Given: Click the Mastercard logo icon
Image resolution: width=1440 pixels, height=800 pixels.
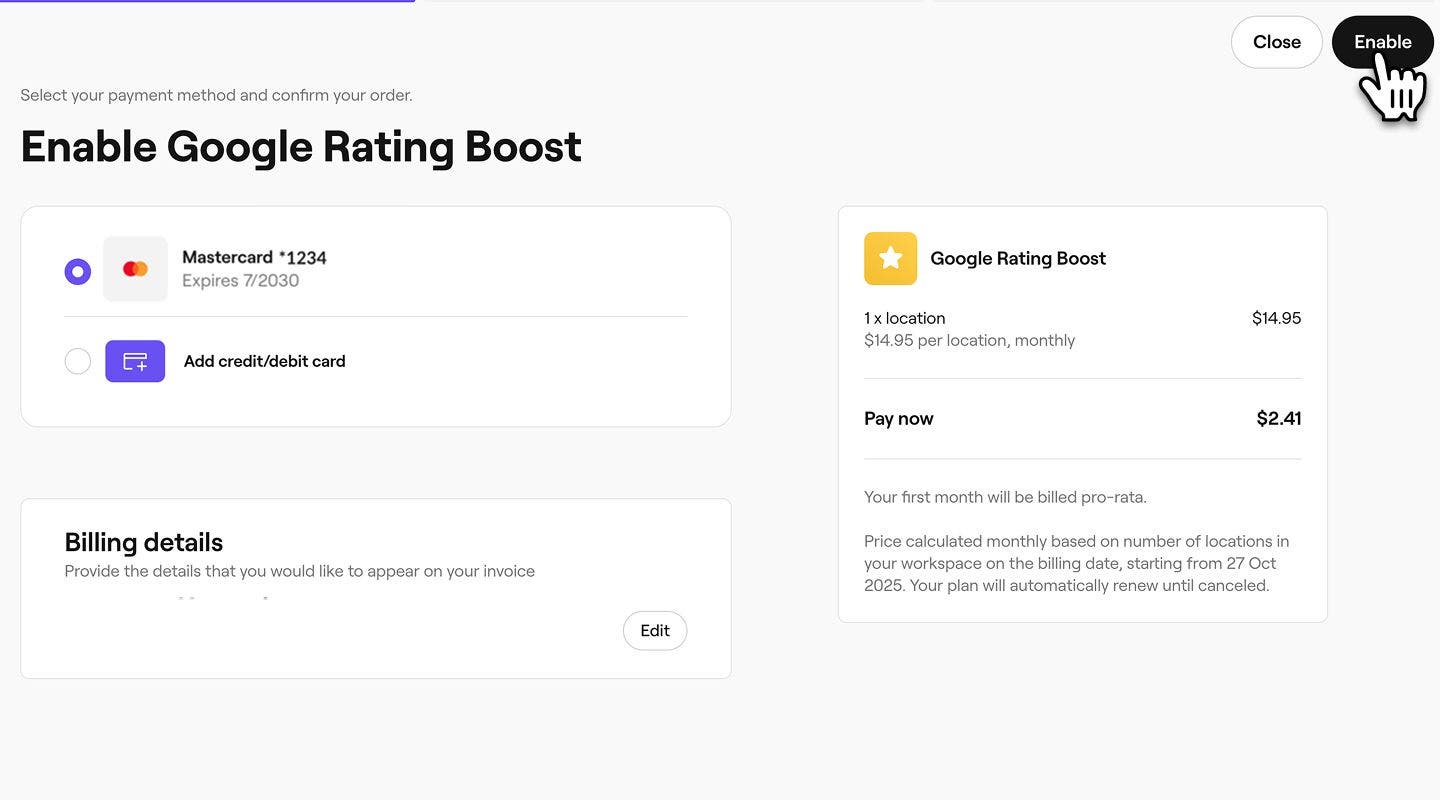Looking at the screenshot, I should tap(135, 269).
